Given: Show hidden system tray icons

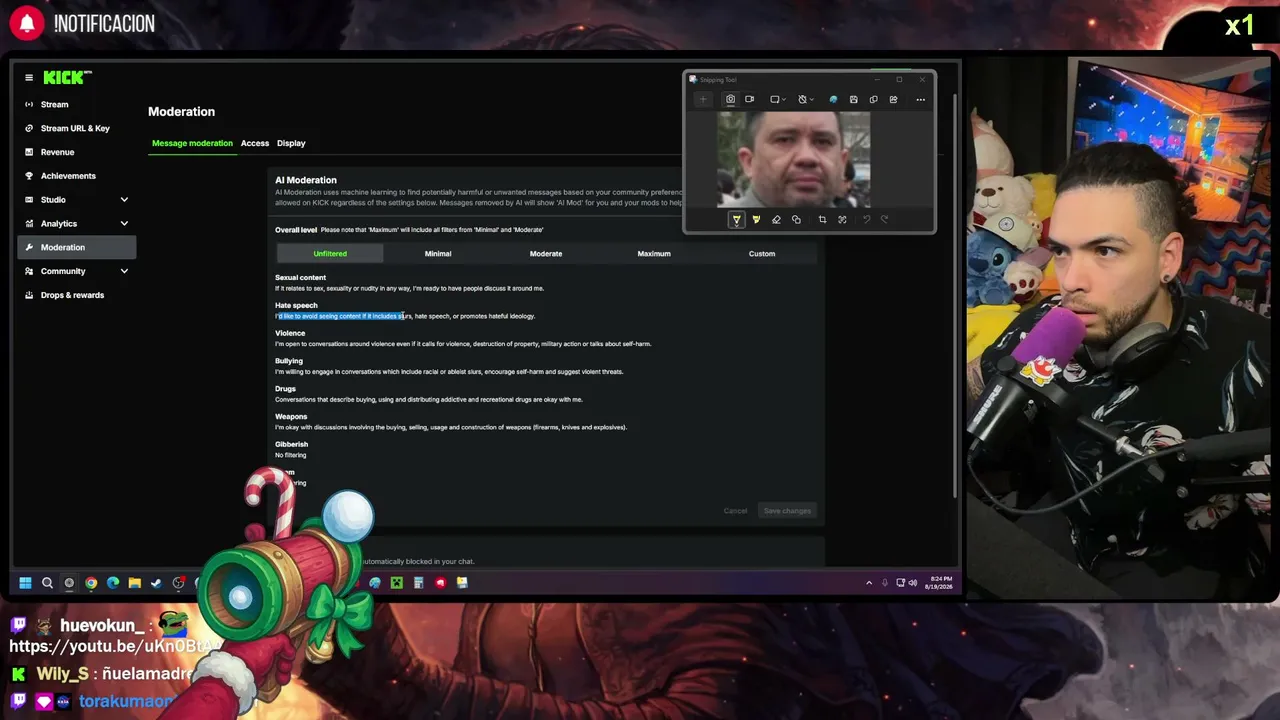Looking at the screenshot, I should point(869,583).
